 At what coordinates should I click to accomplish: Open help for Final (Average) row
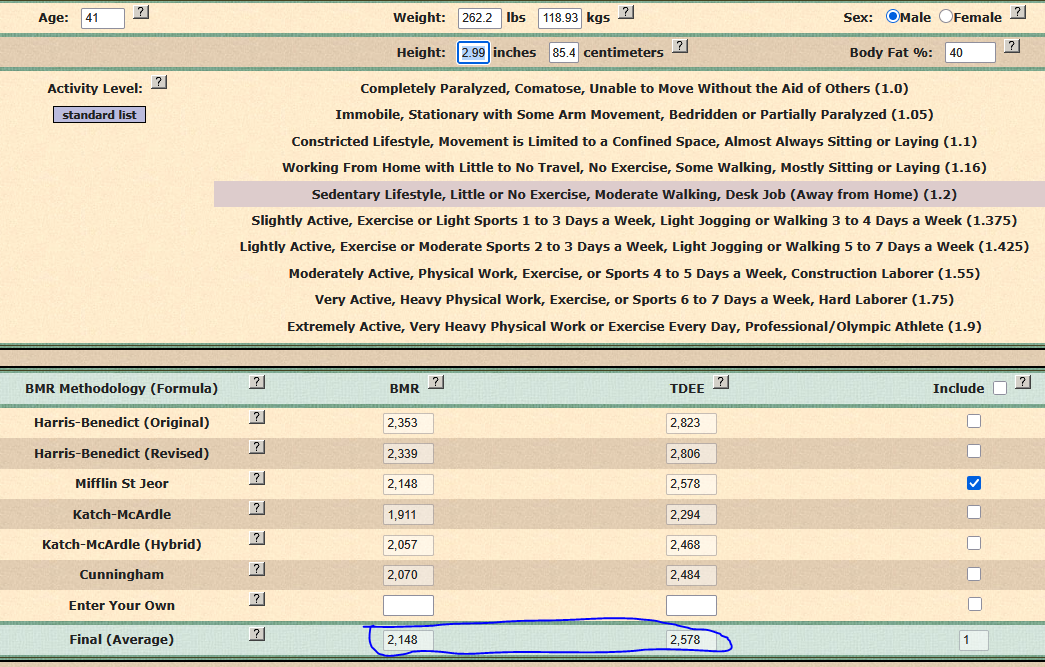(x=257, y=634)
